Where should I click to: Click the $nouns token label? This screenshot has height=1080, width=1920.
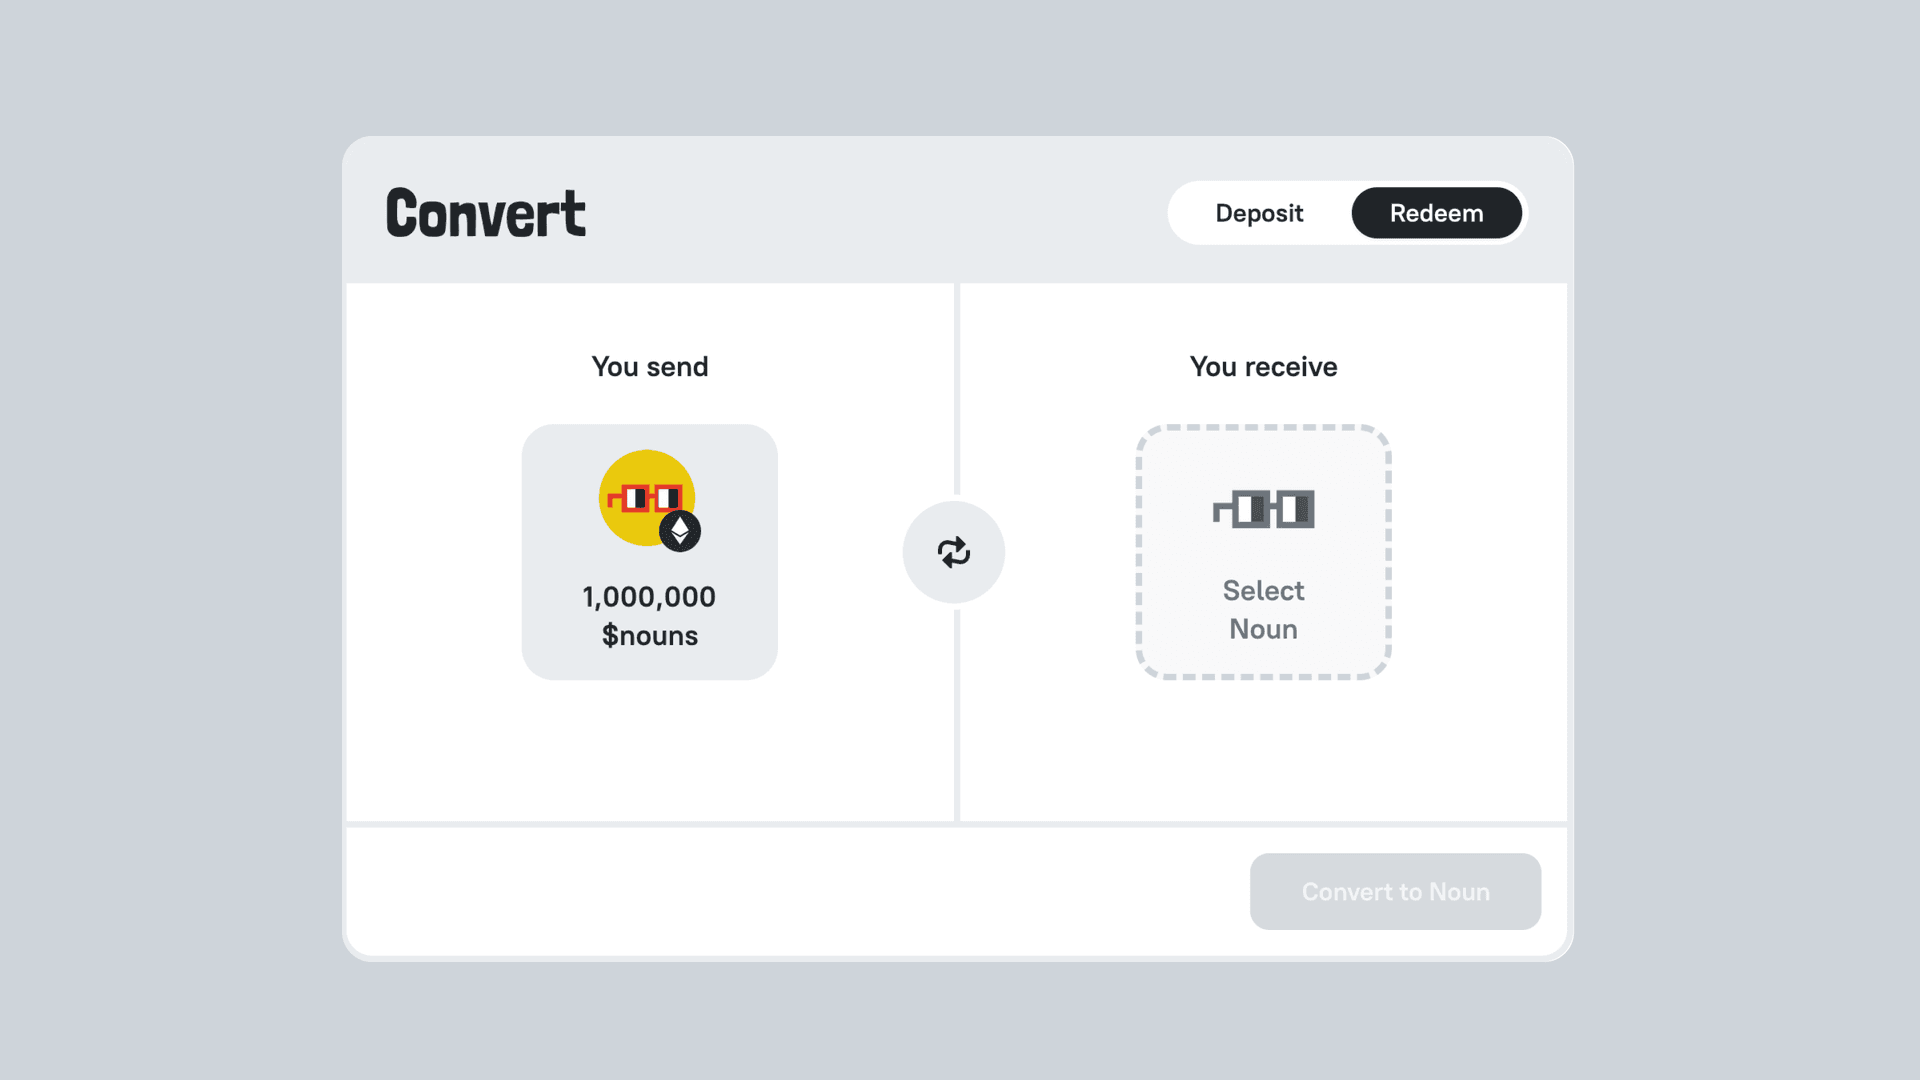(x=649, y=636)
